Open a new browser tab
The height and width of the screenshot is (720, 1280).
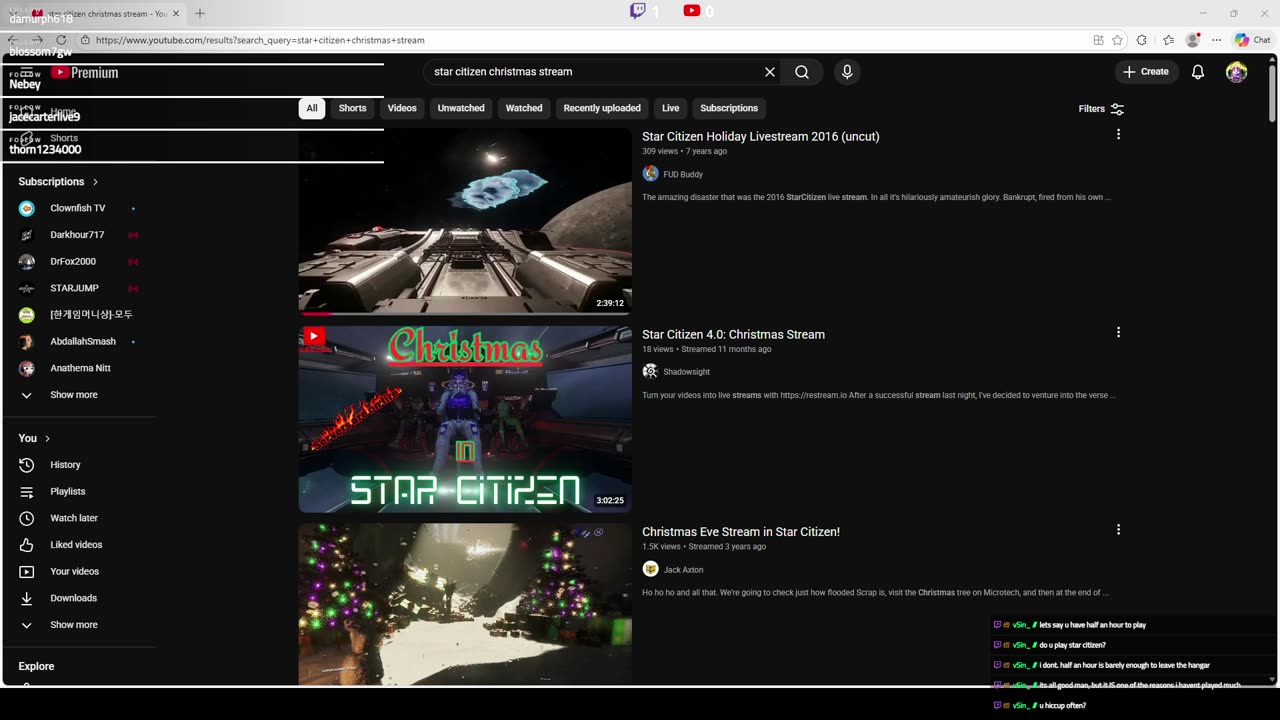(200, 13)
